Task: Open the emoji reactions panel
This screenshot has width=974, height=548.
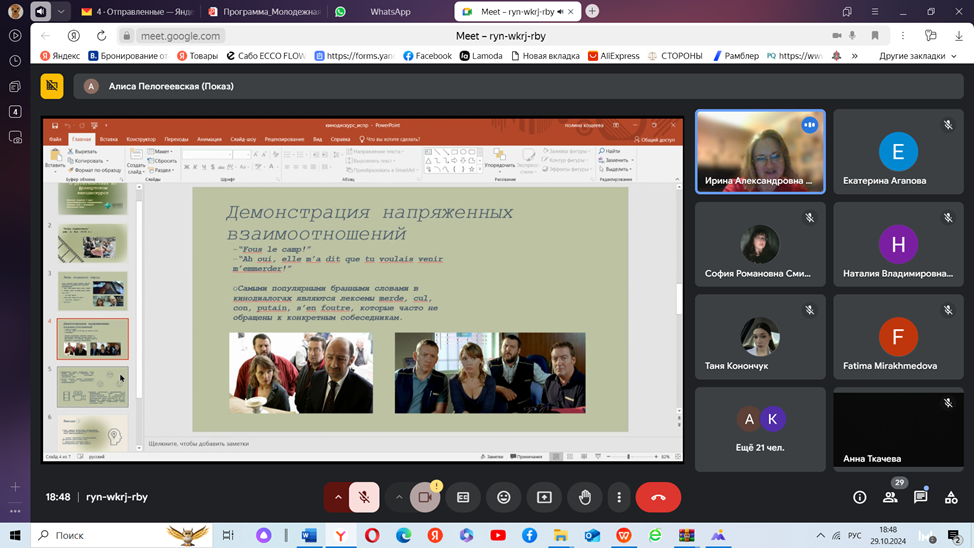Action: pyautogui.click(x=504, y=497)
